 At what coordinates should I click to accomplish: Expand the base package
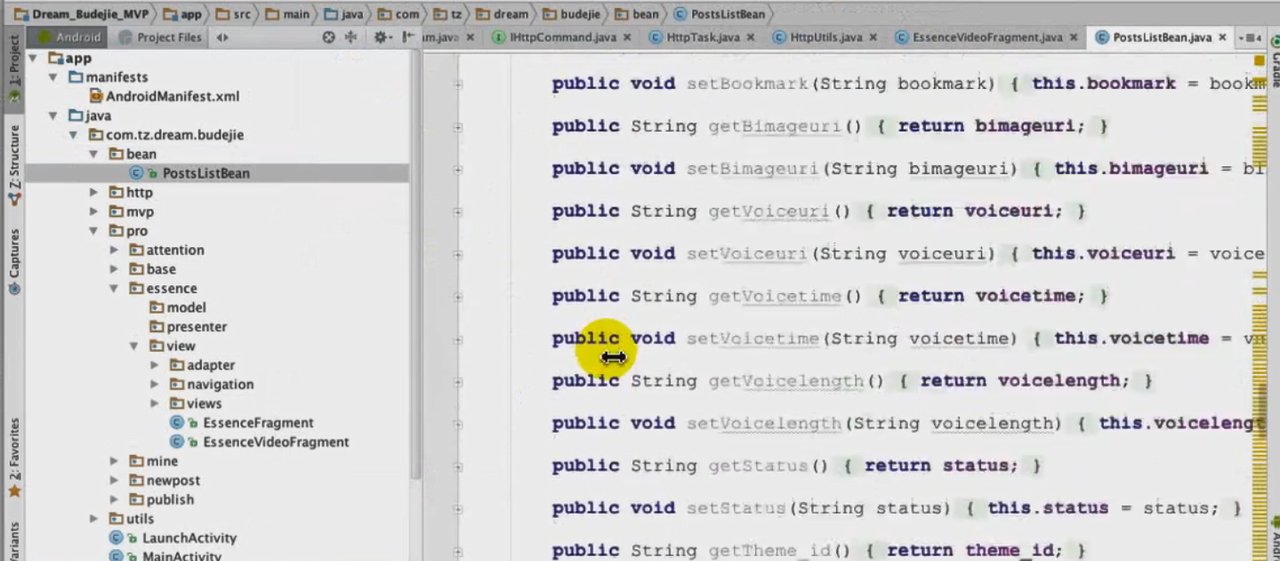pos(114,269)
